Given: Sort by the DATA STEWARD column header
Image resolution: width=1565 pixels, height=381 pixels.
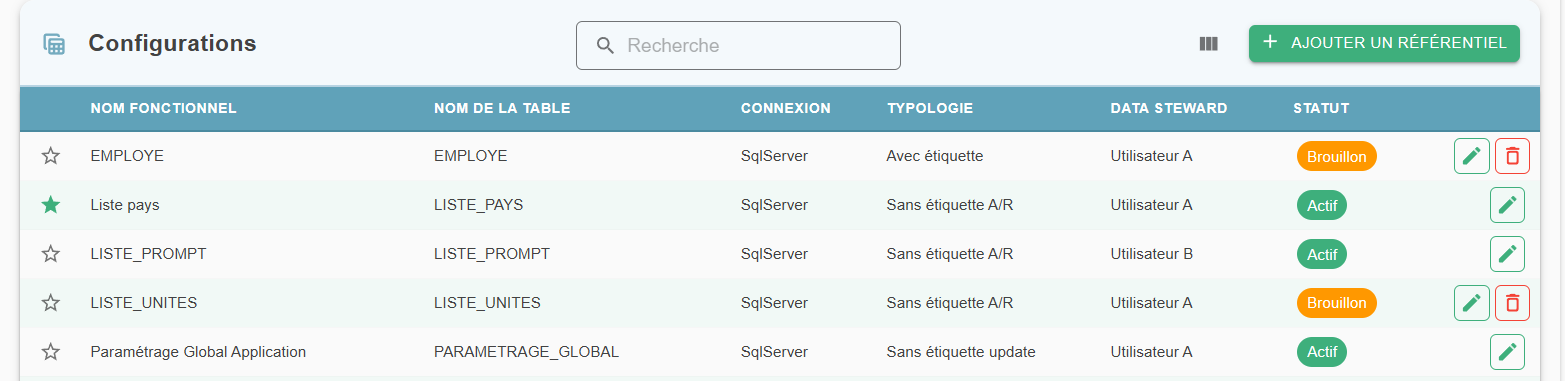Looking at the screenshot, I should 1169,108.
